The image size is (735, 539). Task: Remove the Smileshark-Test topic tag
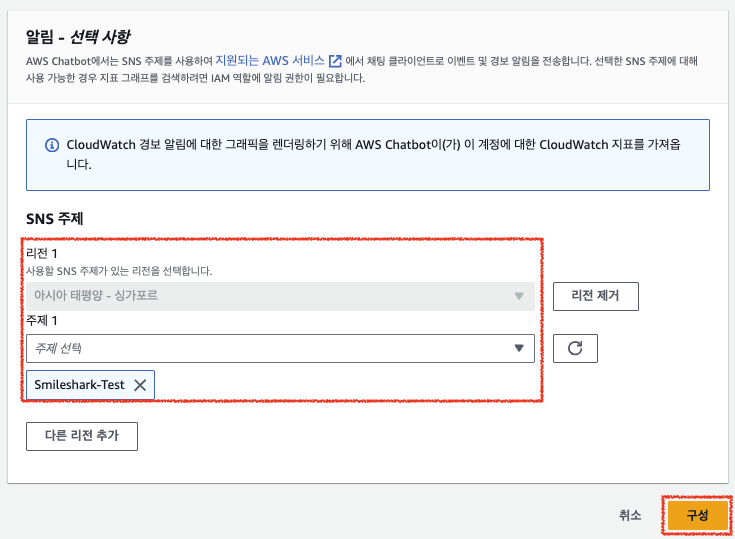[140, 385]
